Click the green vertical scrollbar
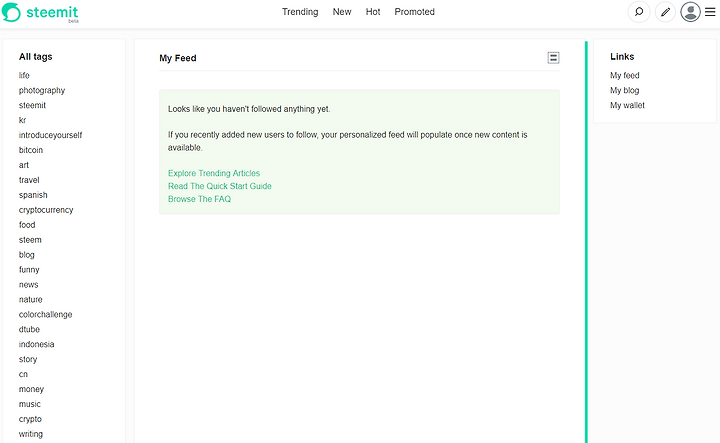The width and height of the screenshot is (720, 443). [x=586, y=242]
